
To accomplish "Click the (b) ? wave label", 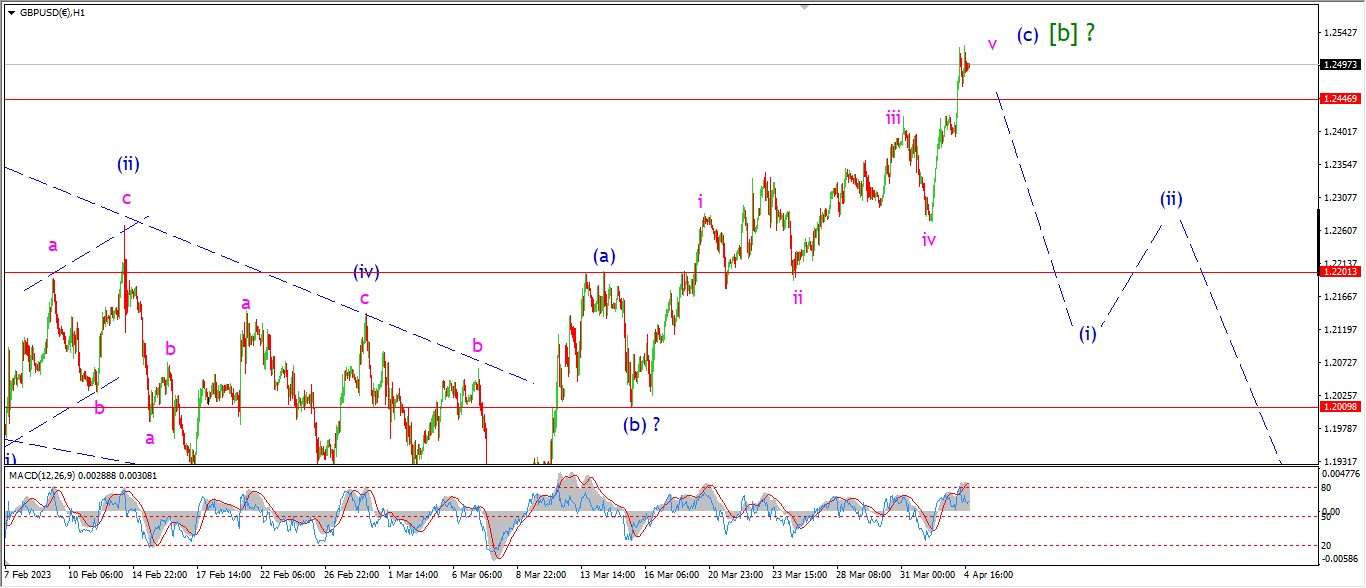I will (642, 424).
